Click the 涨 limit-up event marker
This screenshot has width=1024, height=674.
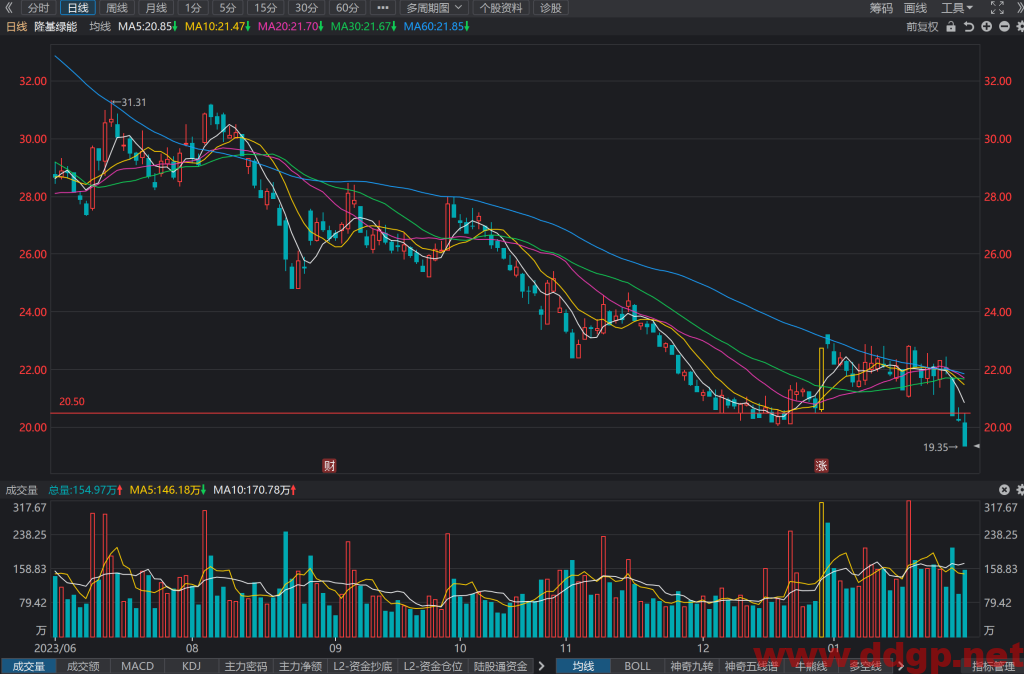821,466
